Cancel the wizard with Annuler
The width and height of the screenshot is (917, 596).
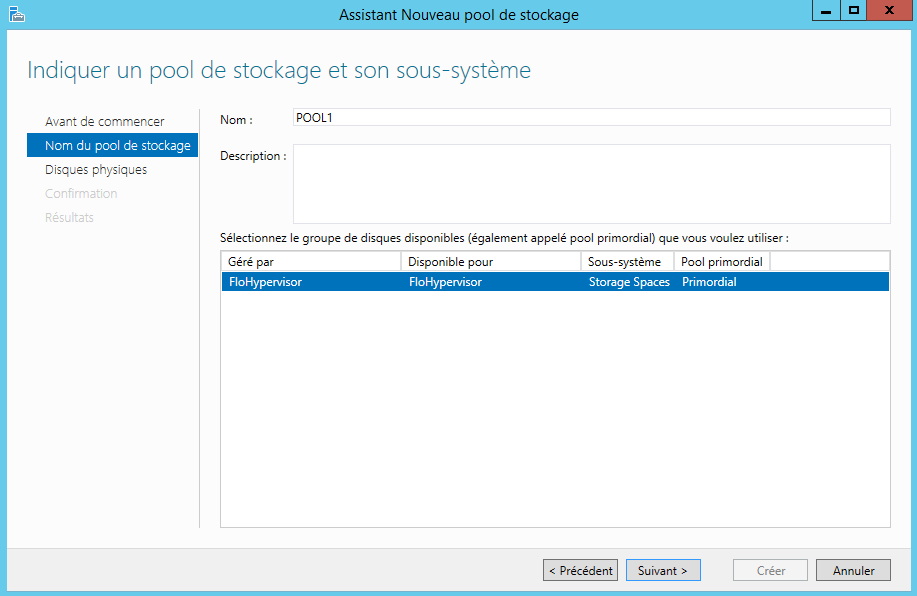click(x=853, y=571)
